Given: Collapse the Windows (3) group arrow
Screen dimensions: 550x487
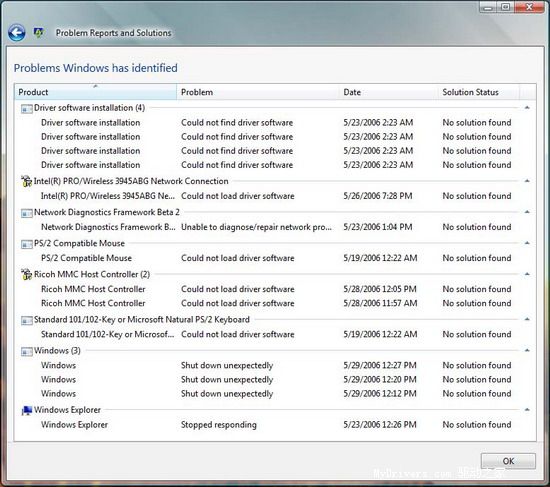Looking at the screenshot, I should (527, 350).
